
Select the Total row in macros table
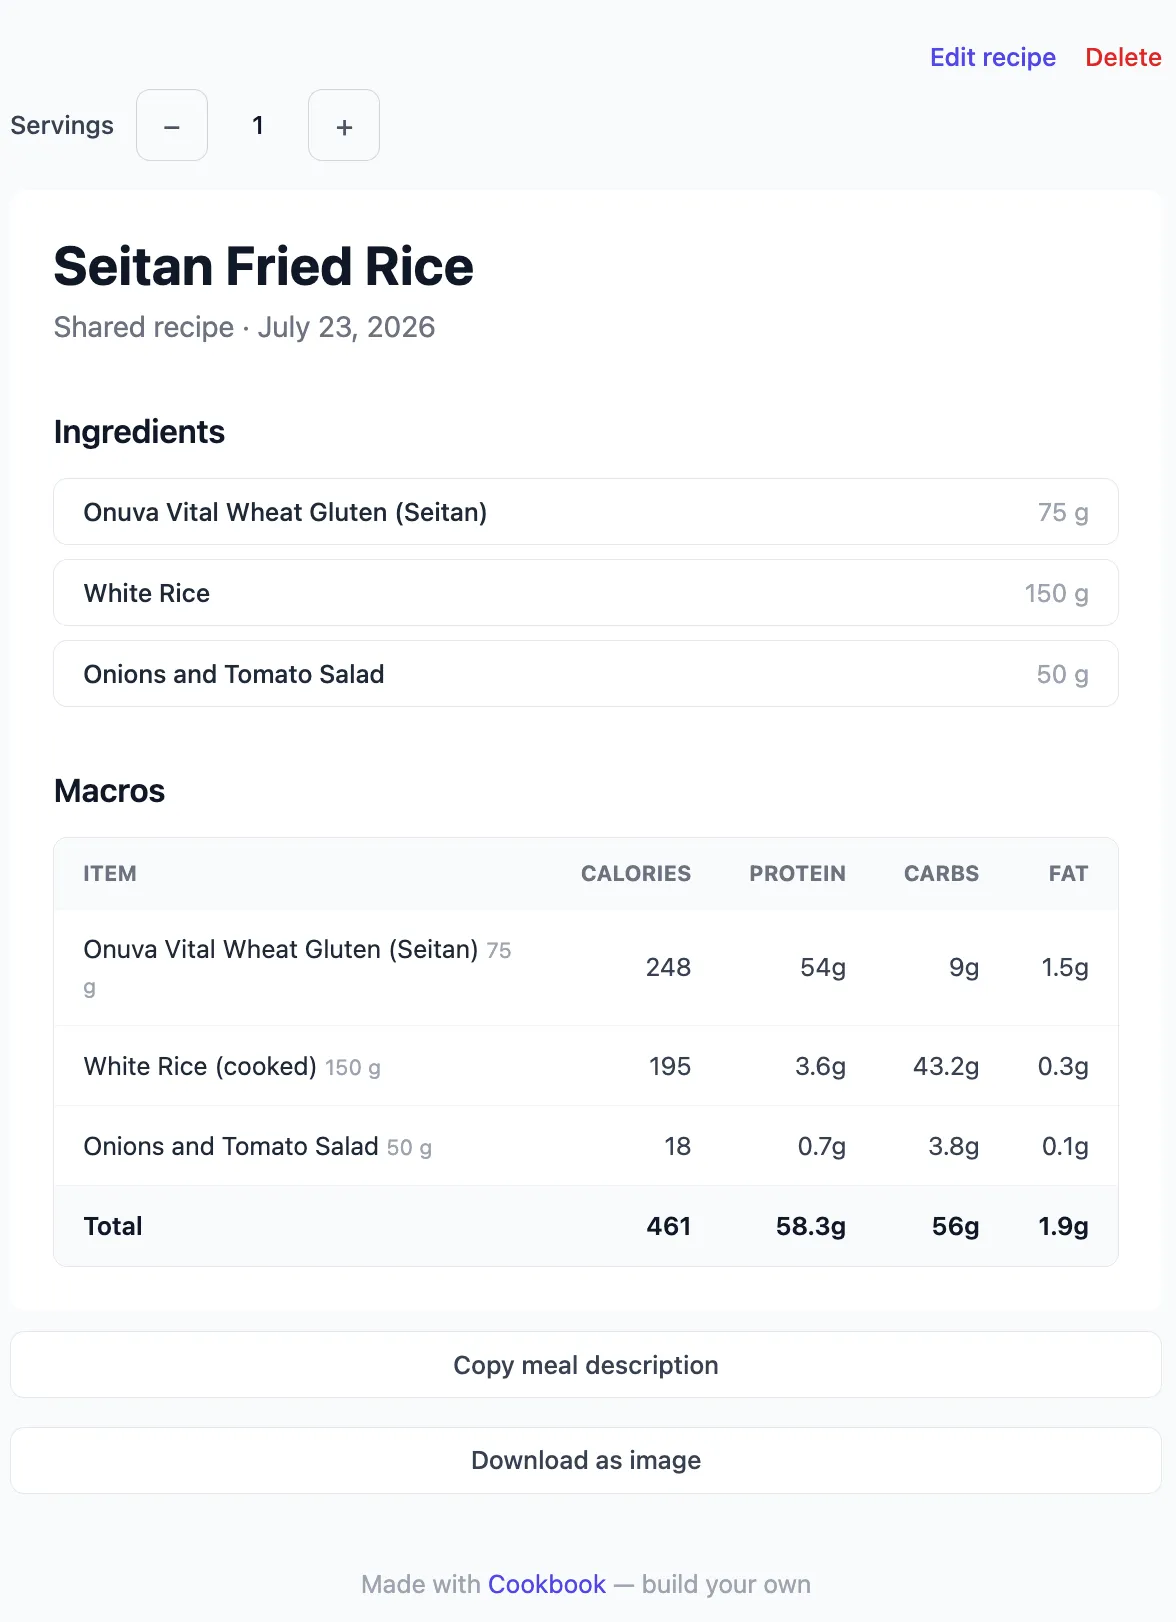pyautogui.click(x=586, y=1226)
